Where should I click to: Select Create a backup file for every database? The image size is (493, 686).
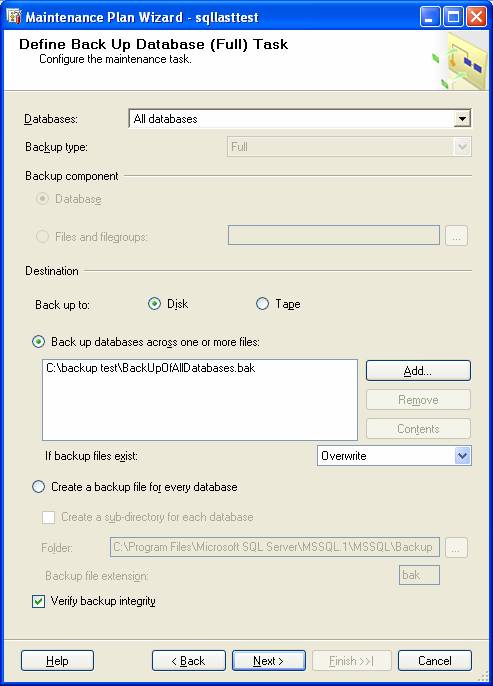click(x=38, y=487)
